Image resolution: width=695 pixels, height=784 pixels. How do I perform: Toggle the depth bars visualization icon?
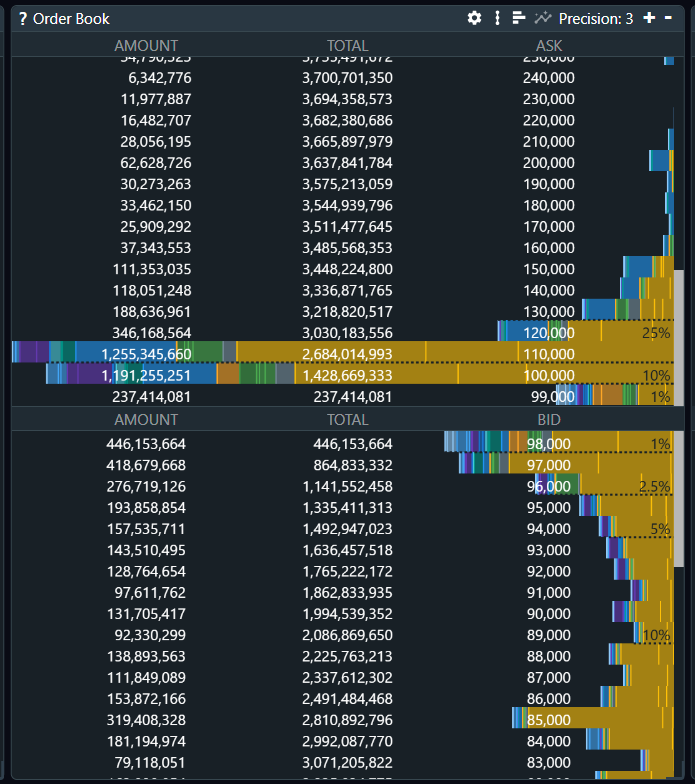(x=519, y=18)
